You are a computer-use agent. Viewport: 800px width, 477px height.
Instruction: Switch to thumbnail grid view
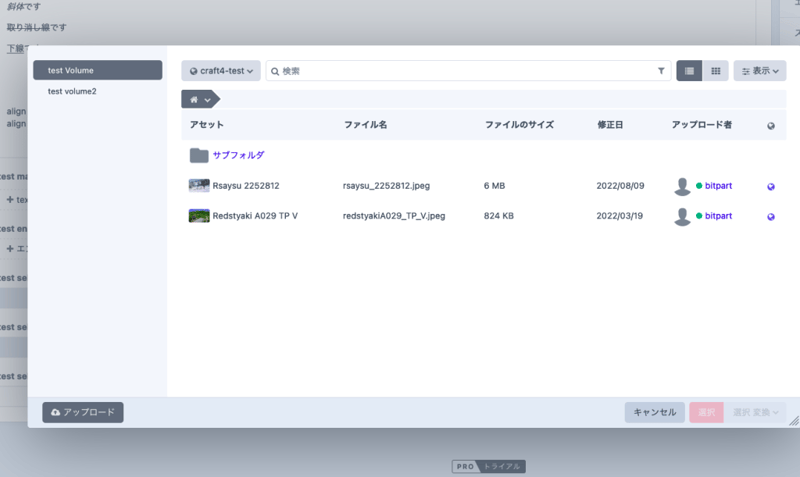[716, 71]
